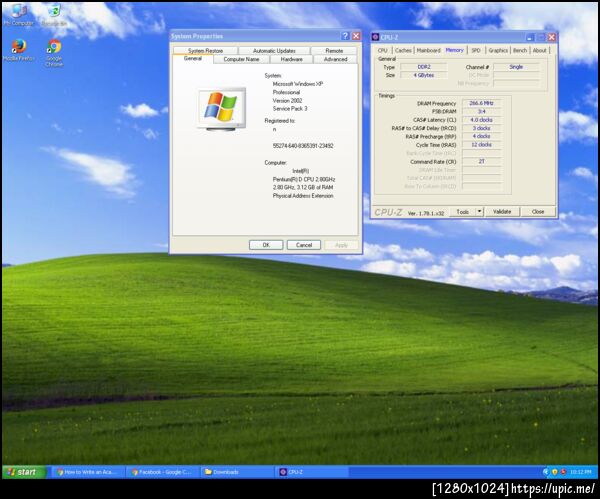Click the 4.0 clocks CAS# Latency value
The width and height of the screenshot is (600, 499).
(x=481, y=120)
